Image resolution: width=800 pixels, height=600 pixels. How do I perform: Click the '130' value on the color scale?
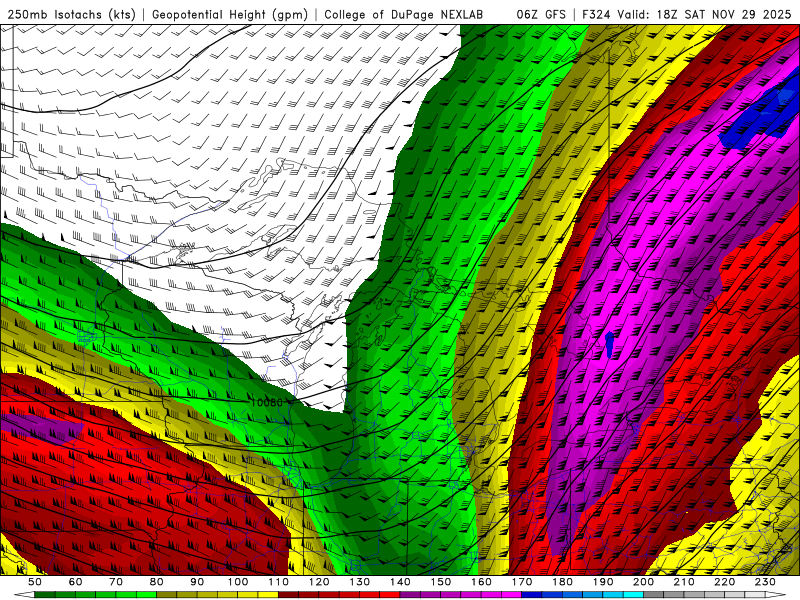tap(360, 582)
